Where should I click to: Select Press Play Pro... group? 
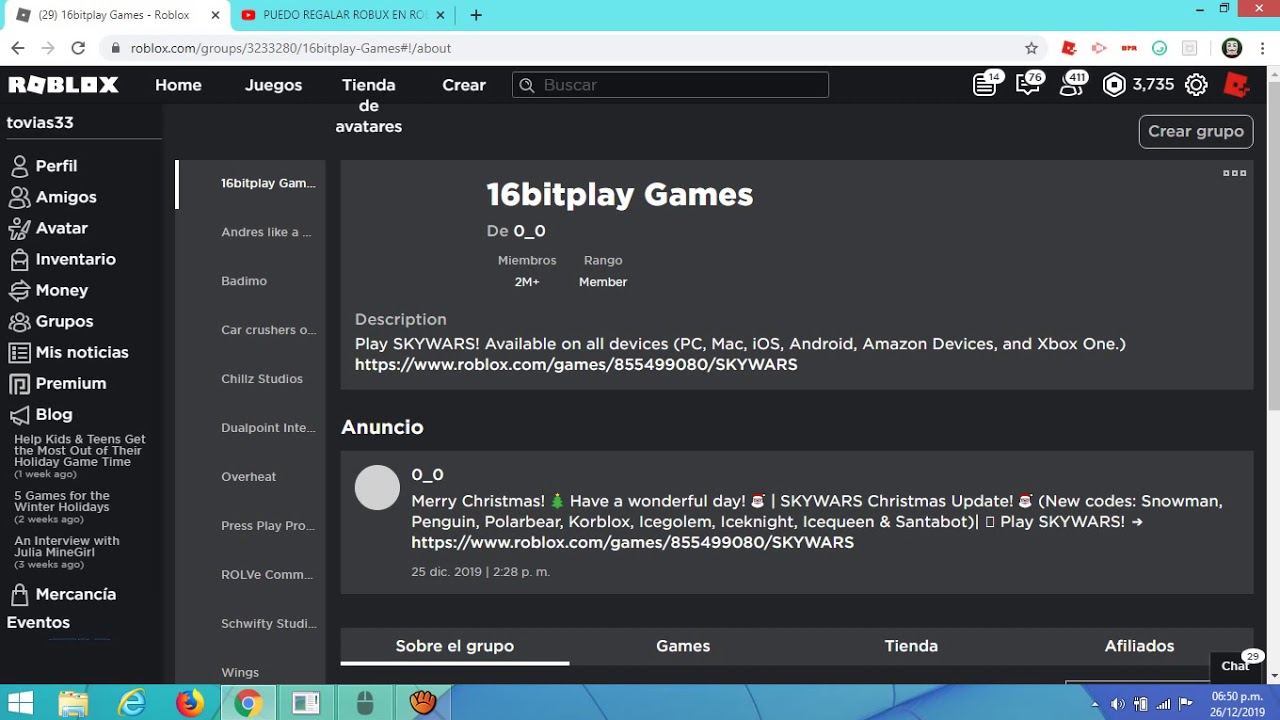(x=268, y=526)
